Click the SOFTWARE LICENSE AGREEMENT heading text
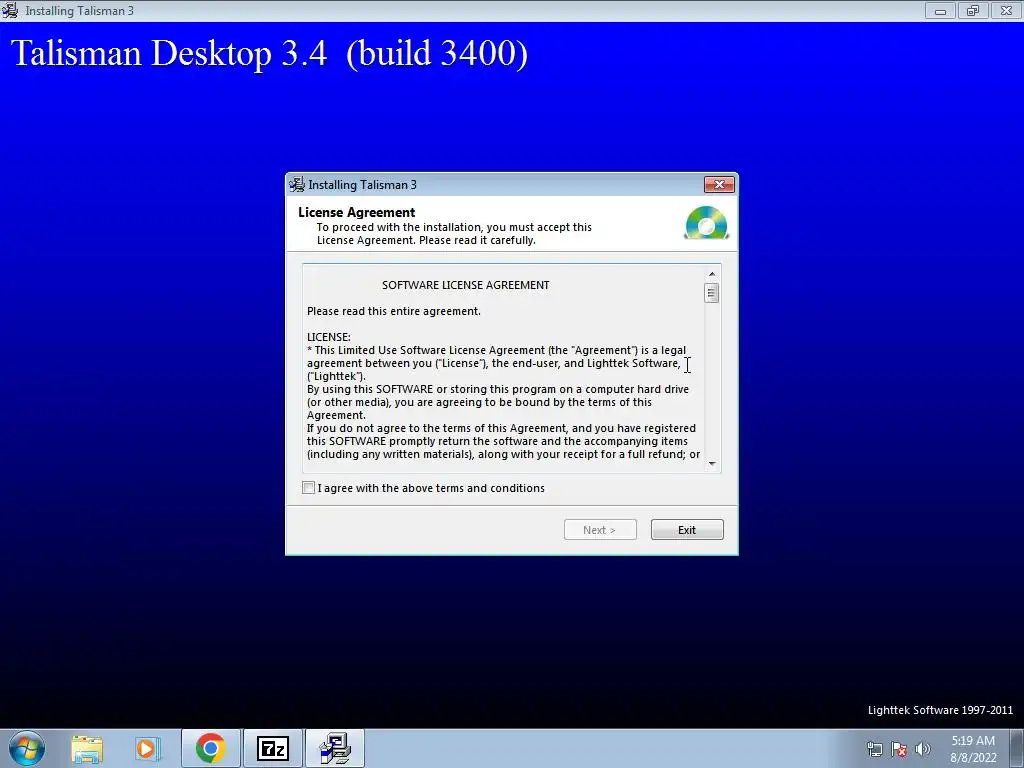 [x=466, y=285]
